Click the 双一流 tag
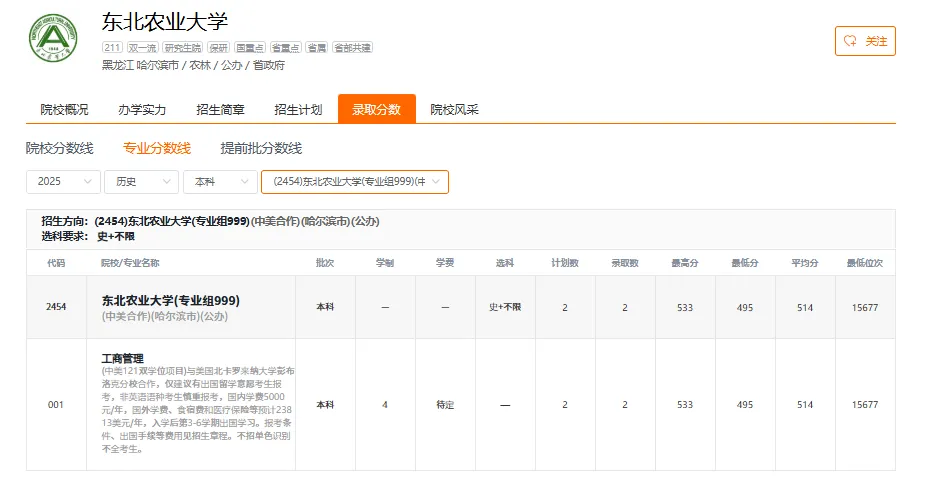 coord(142,47)
